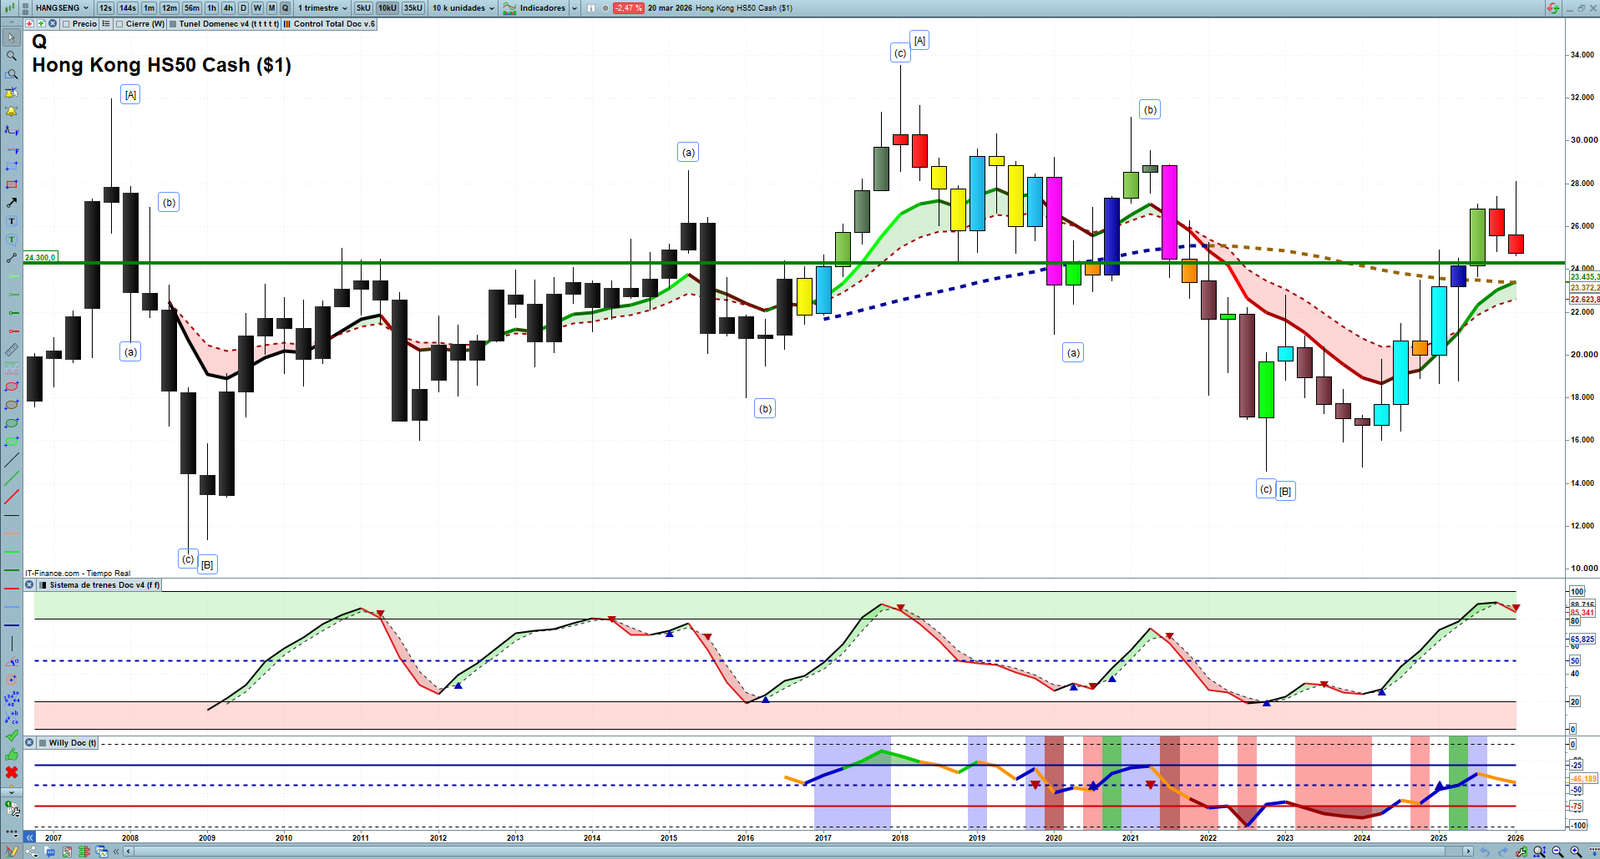The width and height of the screenshot is (1600, 859).
Task: Select the brown ellipse drawing tool
Action: point(11,405)
